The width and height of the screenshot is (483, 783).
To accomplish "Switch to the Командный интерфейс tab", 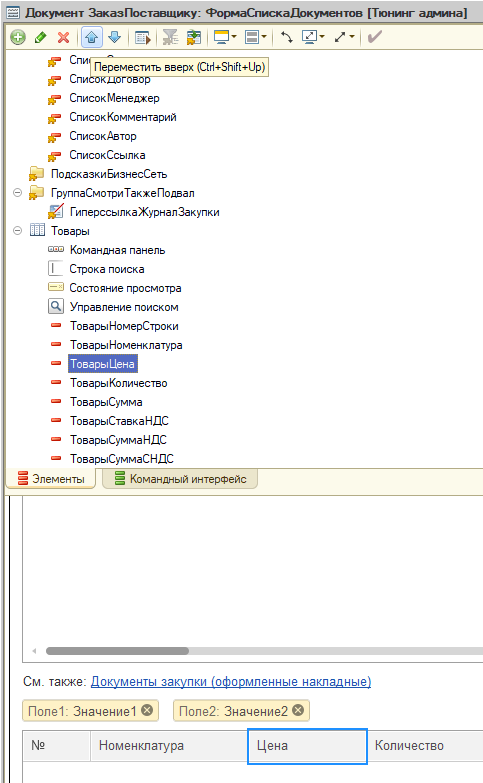I will [180, 479].
